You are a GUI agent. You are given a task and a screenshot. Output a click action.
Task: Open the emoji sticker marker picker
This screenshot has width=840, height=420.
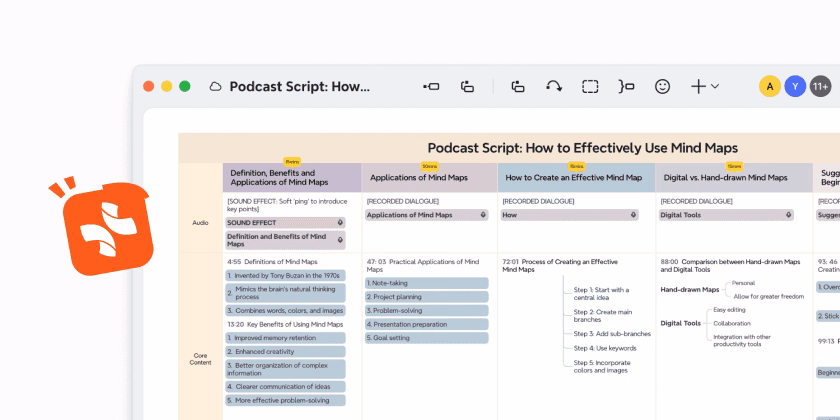[662, 87]
